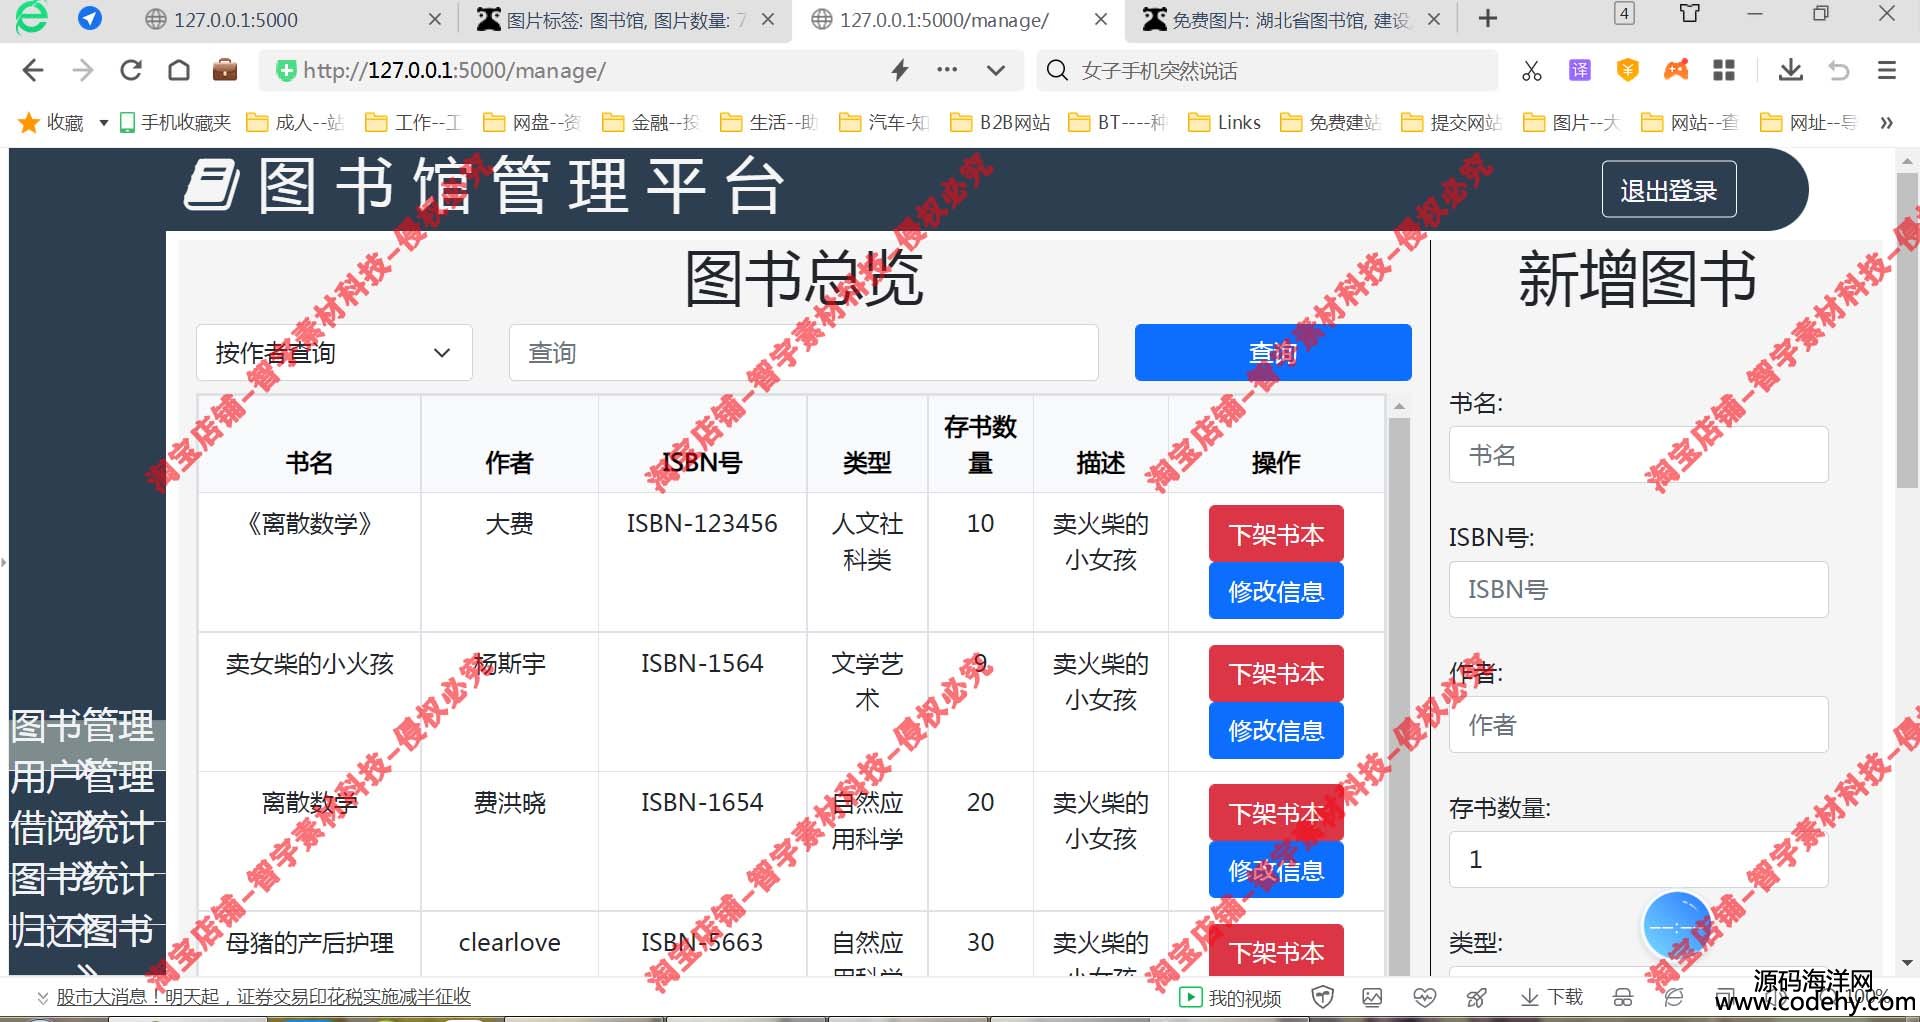This screenshot has height=1022, width=1920.
Task: Open the 免费建站 bookmarks folder
Action: tap(1331, 122)
